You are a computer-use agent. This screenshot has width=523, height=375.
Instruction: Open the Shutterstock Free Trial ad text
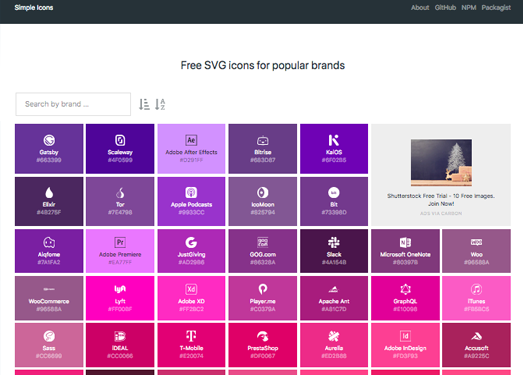pos(441,200)
